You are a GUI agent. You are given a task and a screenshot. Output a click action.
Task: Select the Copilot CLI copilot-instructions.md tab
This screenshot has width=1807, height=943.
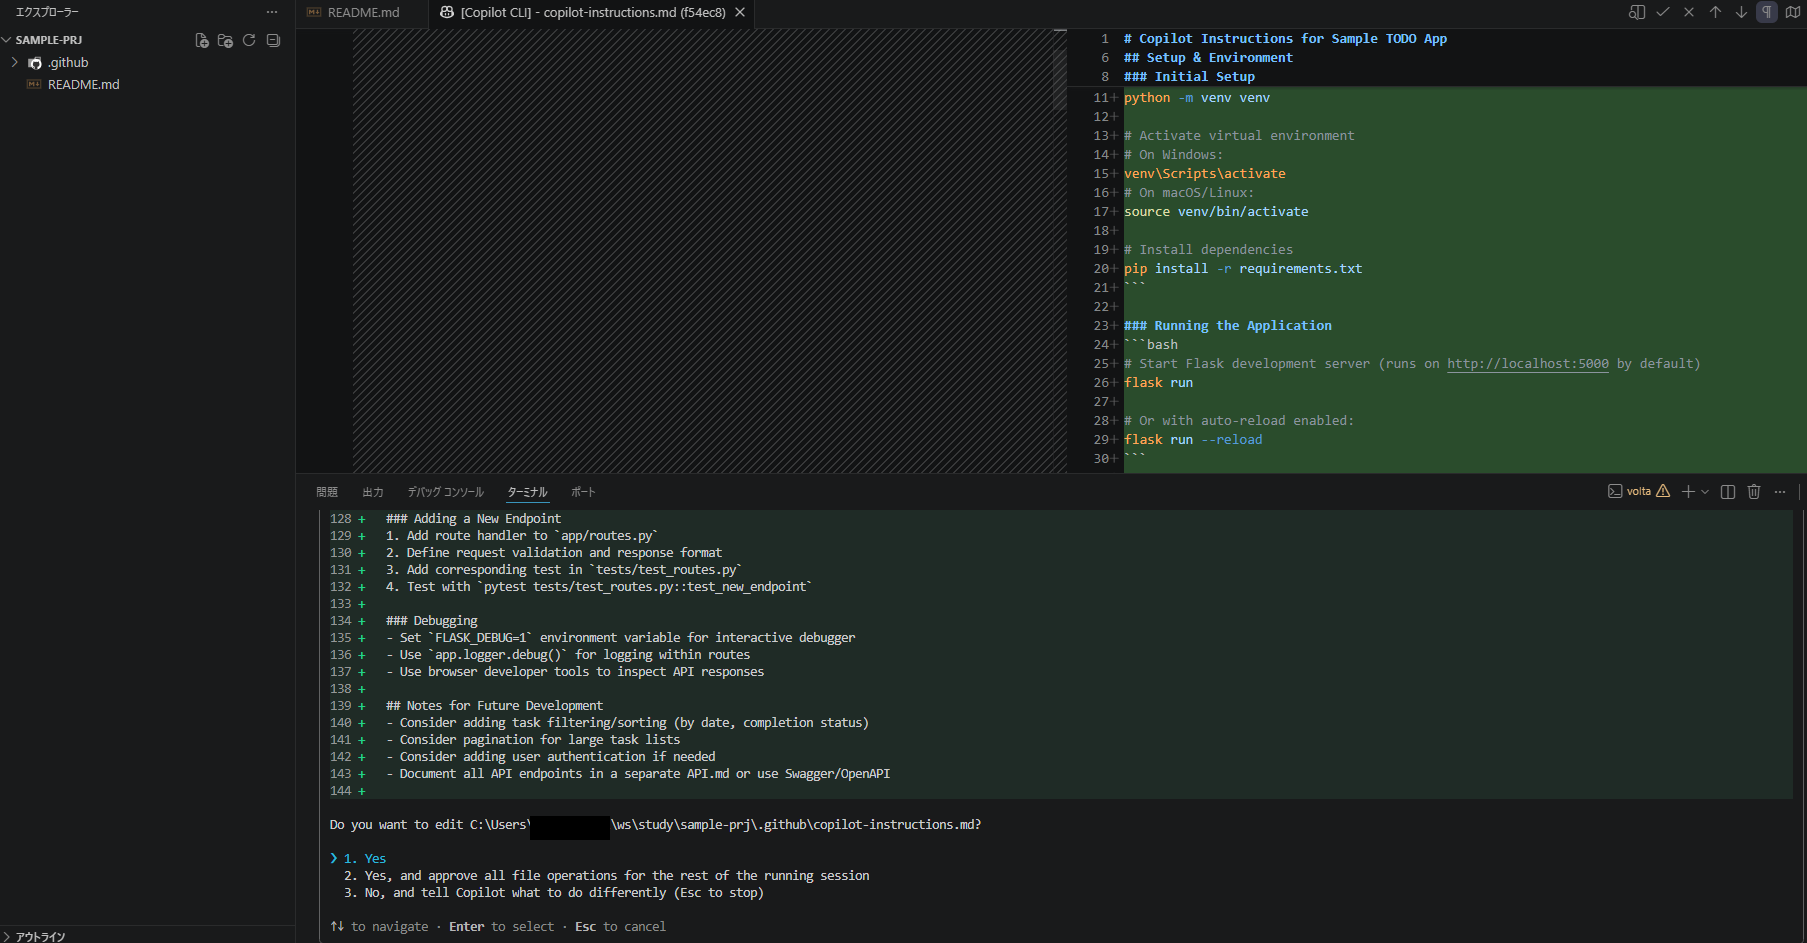(x=593, y=12)
